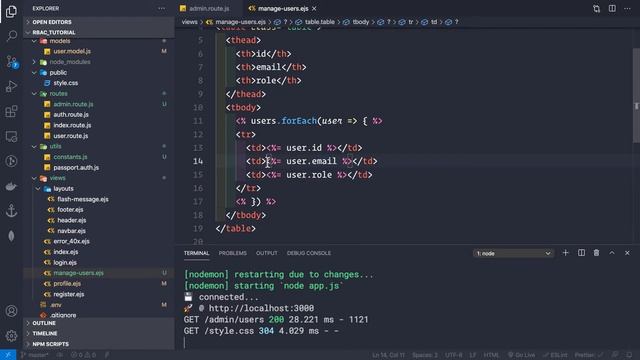
Task: Open the Docker view whale icon
Action: coord(11,187)
